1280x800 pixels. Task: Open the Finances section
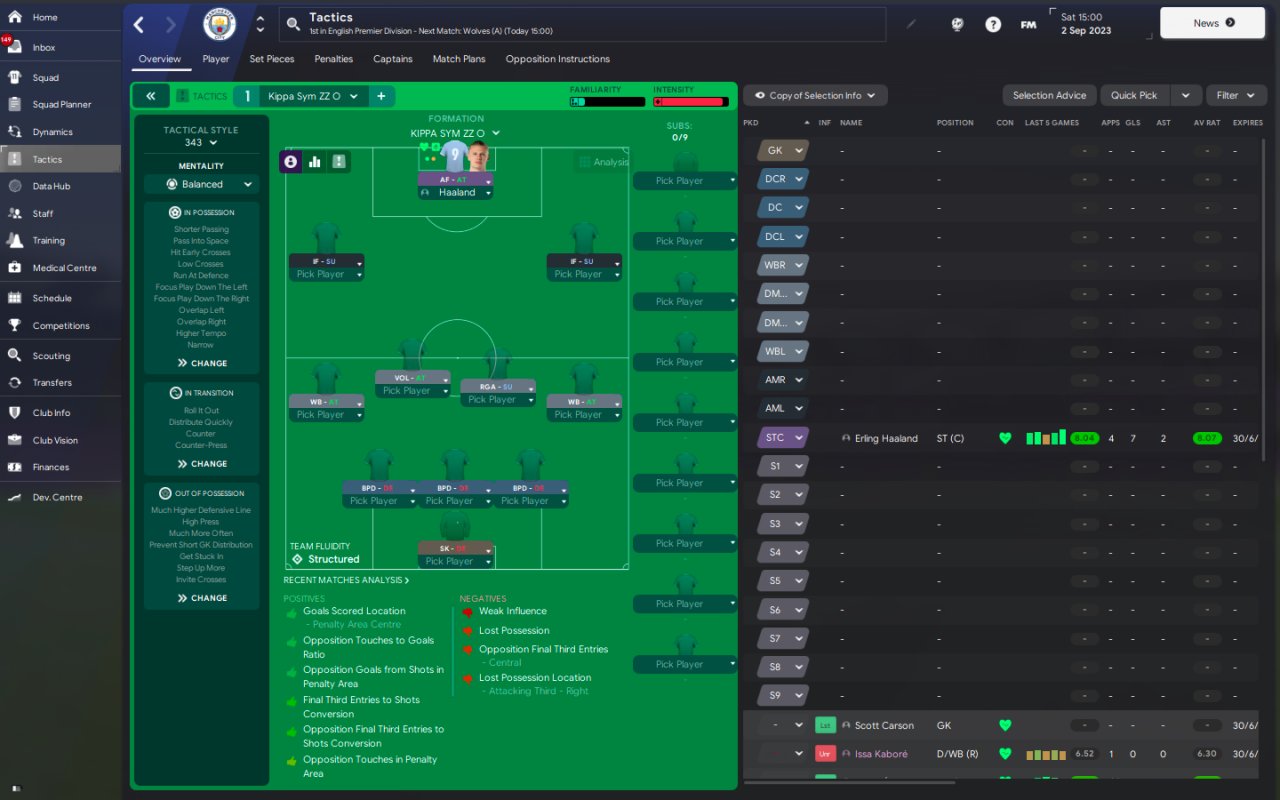pyautogui.click(x=51, y=467)
